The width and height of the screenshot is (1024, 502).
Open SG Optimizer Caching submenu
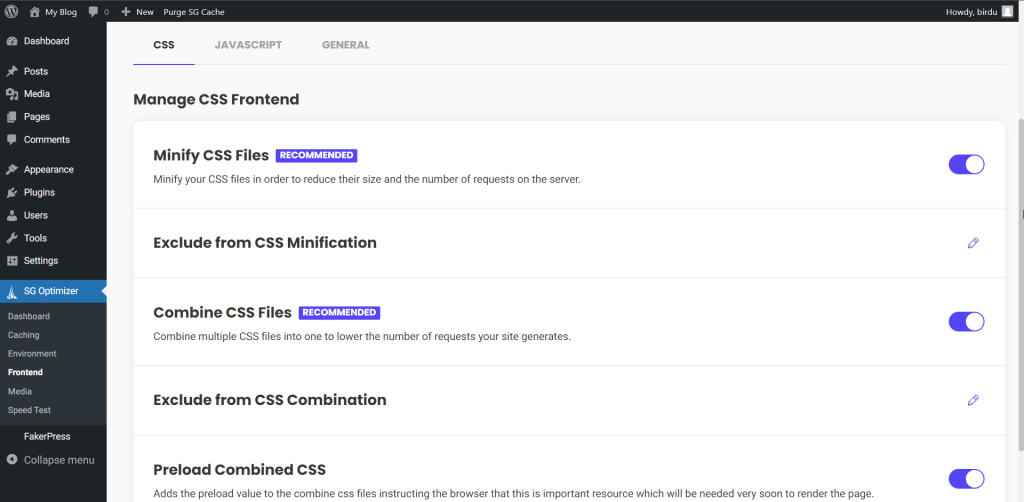pos(24,335)
